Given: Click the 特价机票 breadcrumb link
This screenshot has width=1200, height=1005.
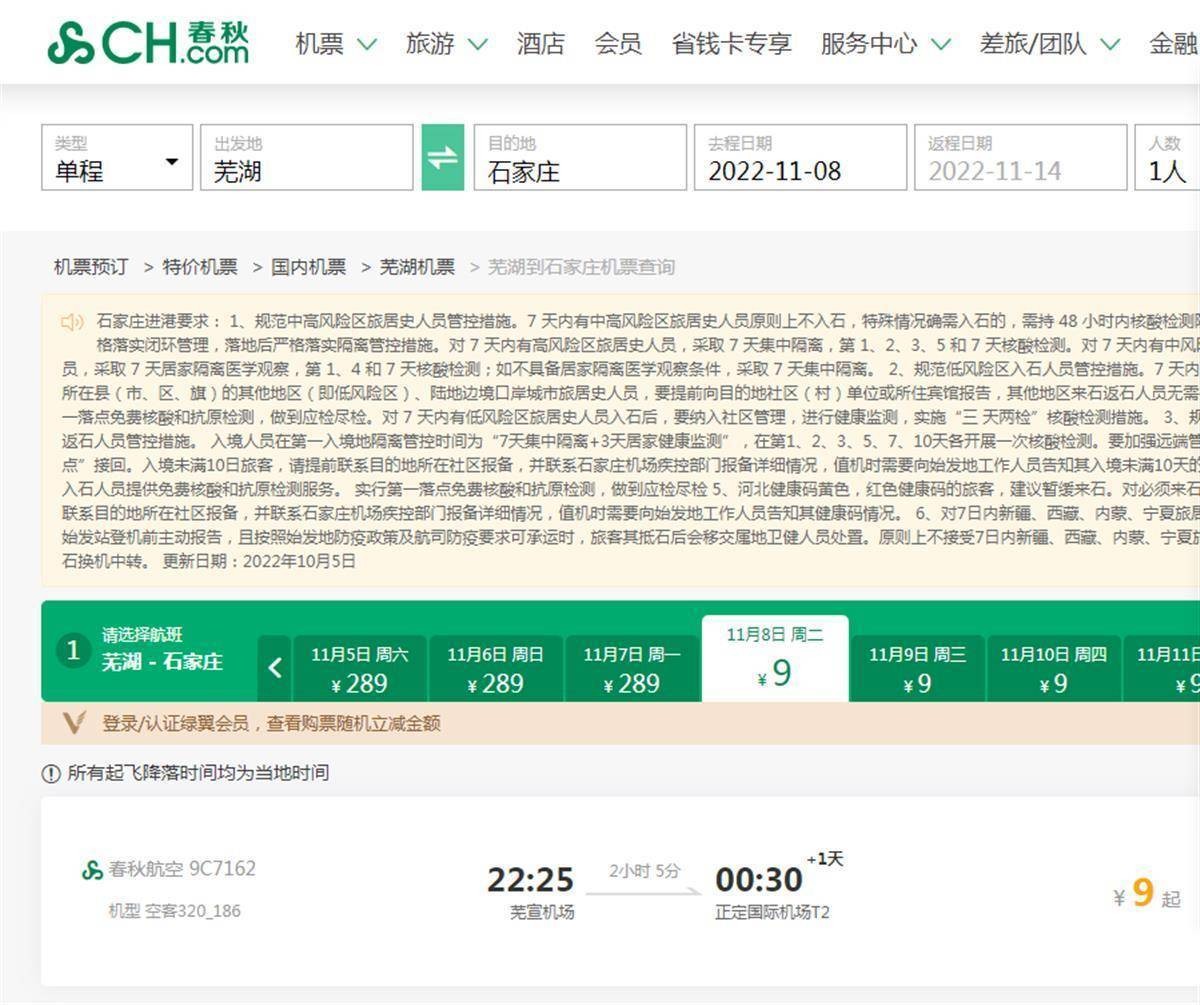Looking at the screenshot, I should click(x=200, y=267).
